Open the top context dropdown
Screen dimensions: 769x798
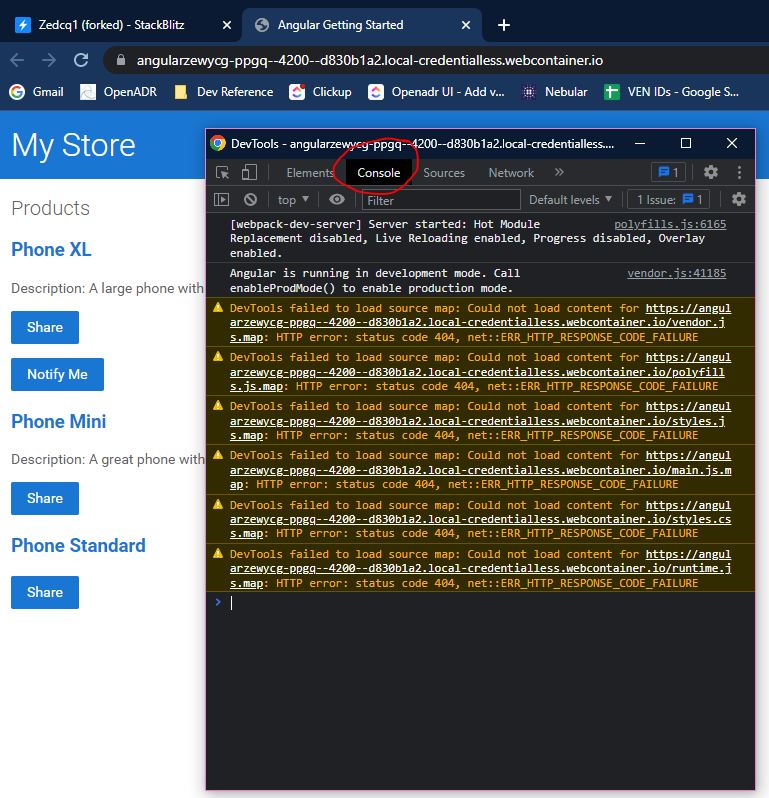coord(293,200)
